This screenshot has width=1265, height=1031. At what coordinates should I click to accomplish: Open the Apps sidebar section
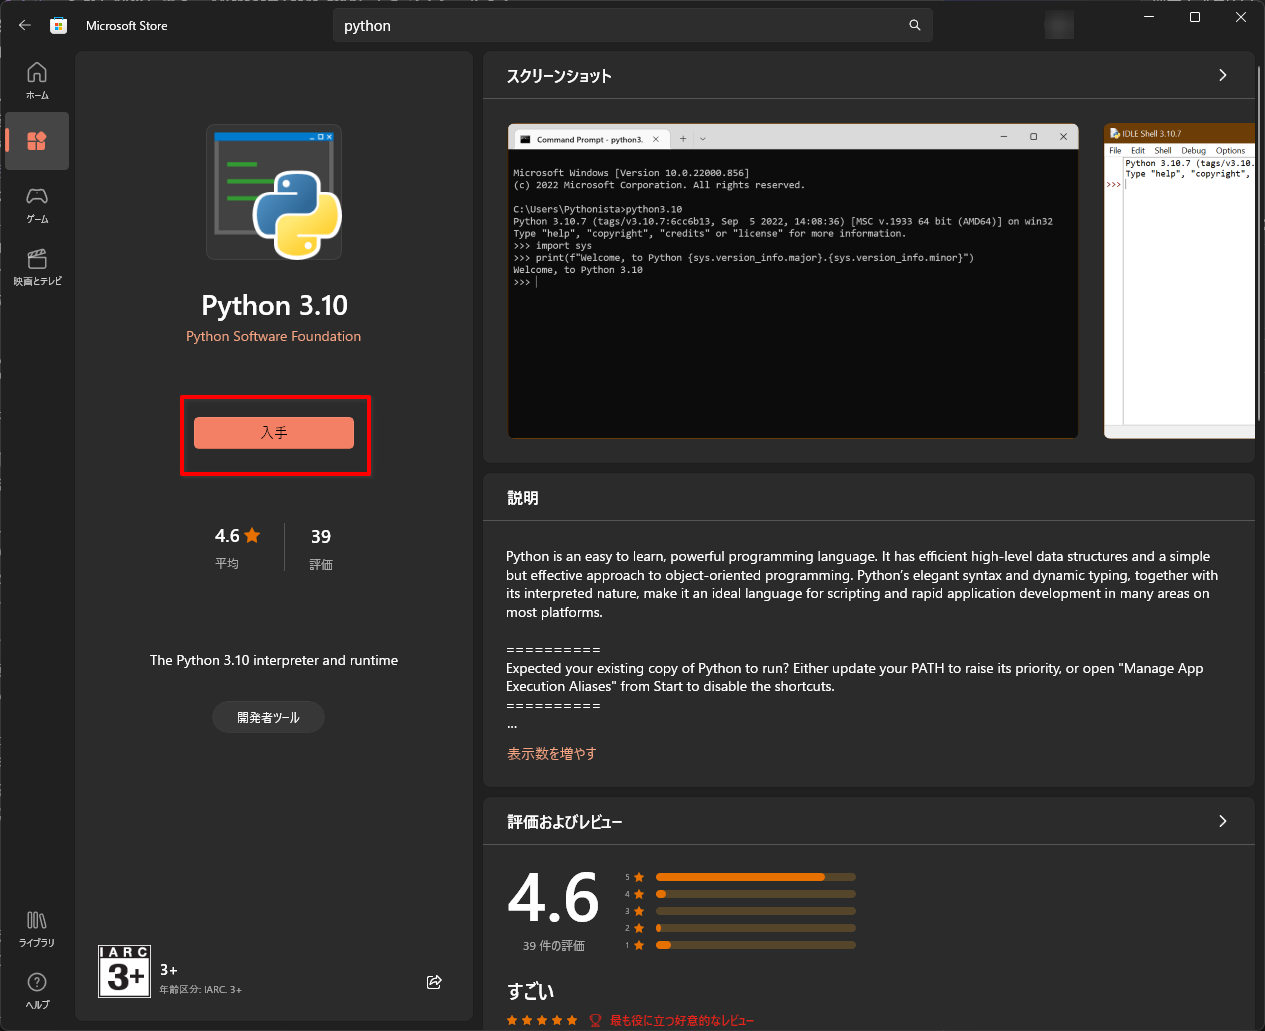click(37, 141)
